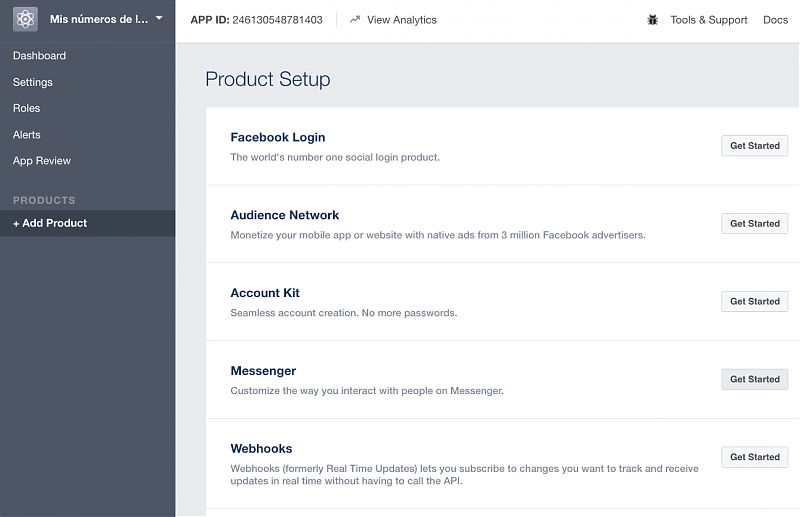800x517 pixels.
Task: Click the Messenger product heading
Action: coord(263,371)
